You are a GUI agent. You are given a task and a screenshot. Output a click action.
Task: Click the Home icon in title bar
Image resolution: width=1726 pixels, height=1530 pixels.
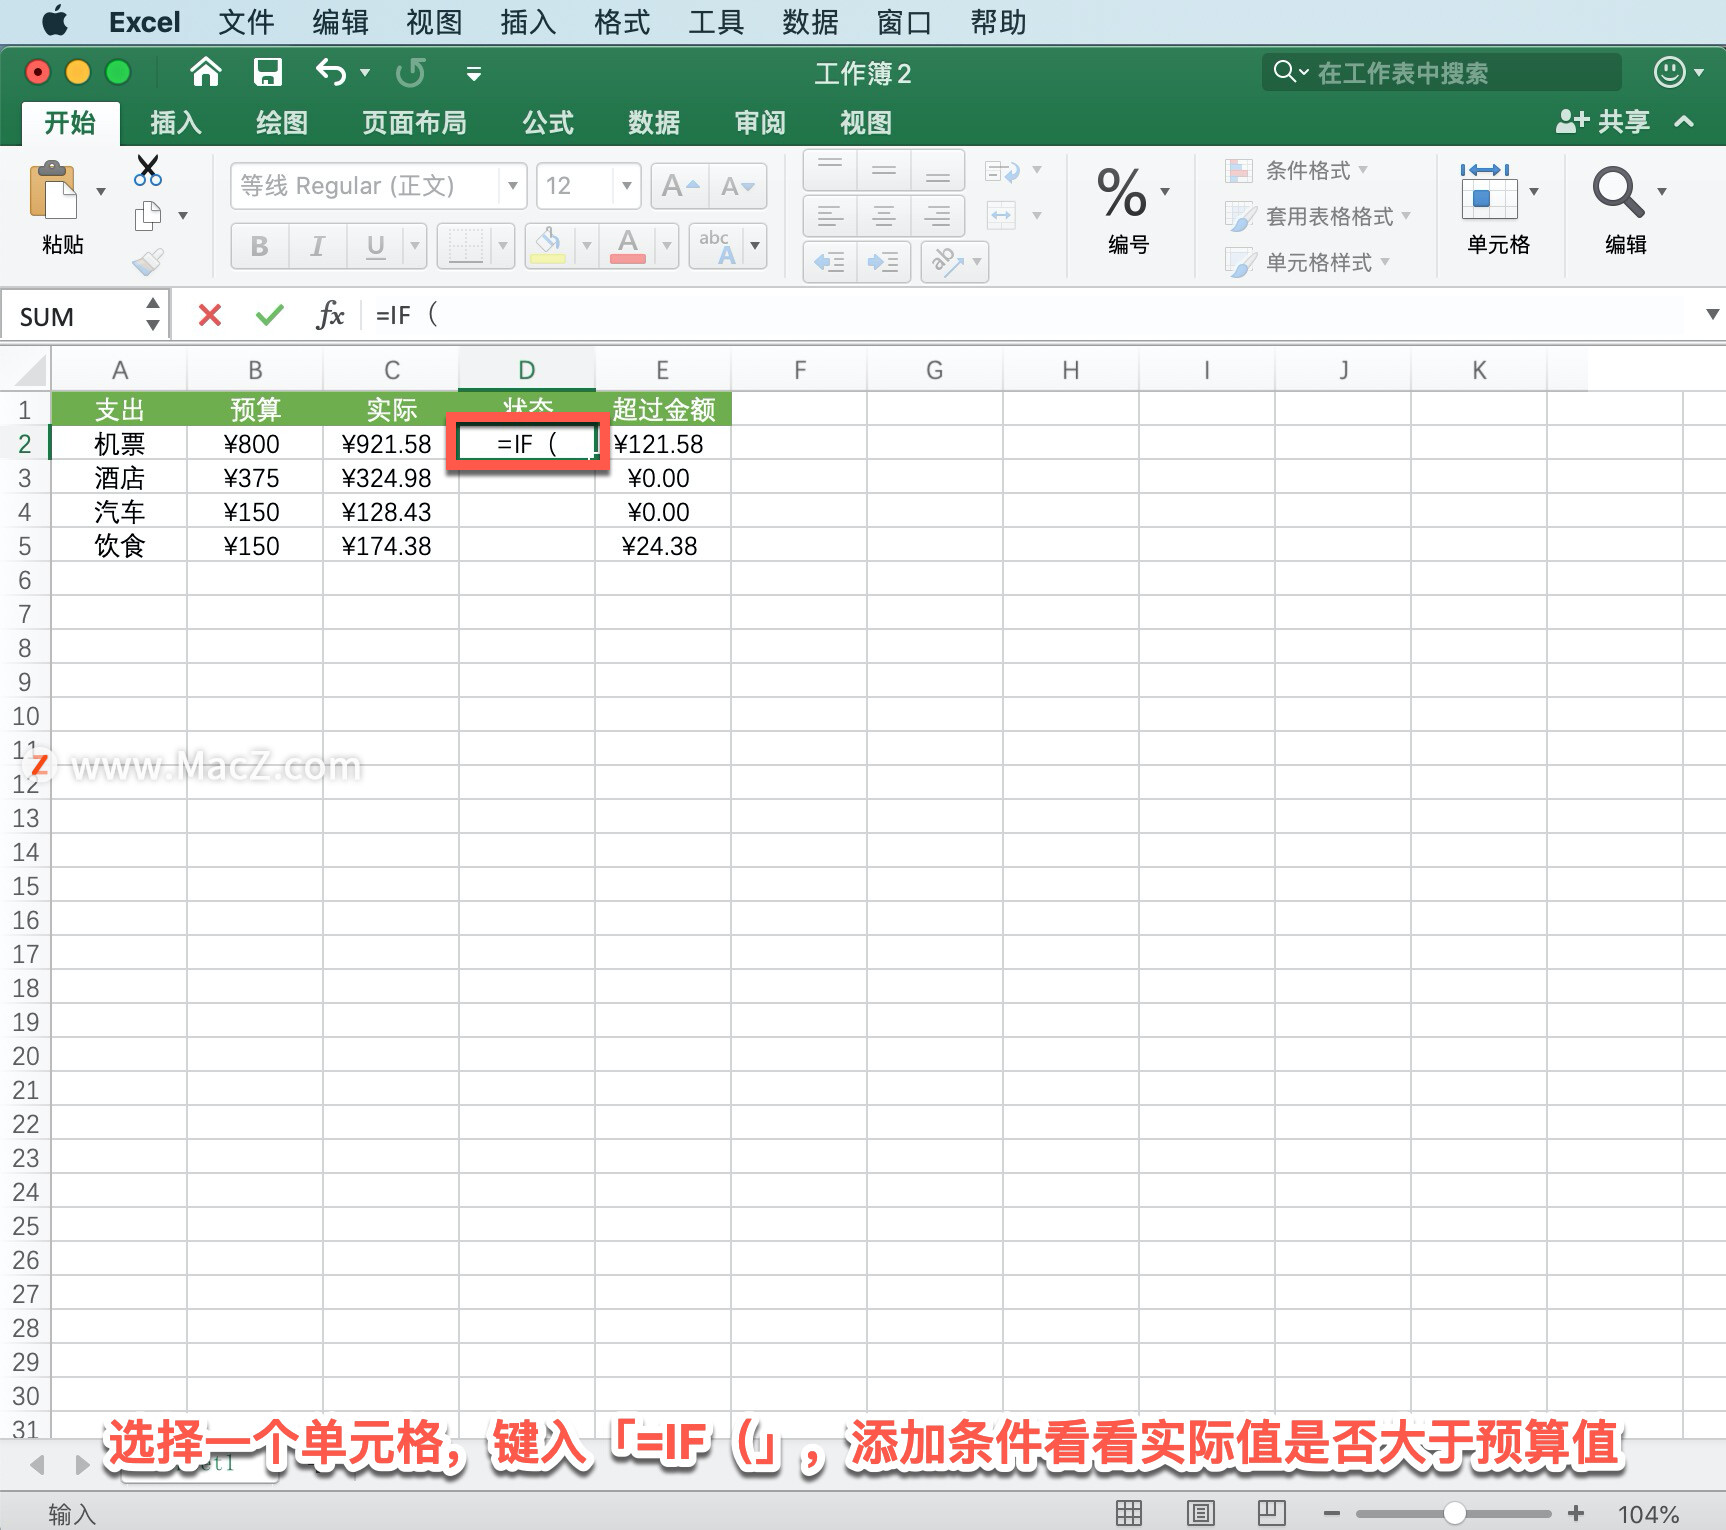[x=205, y=72]
